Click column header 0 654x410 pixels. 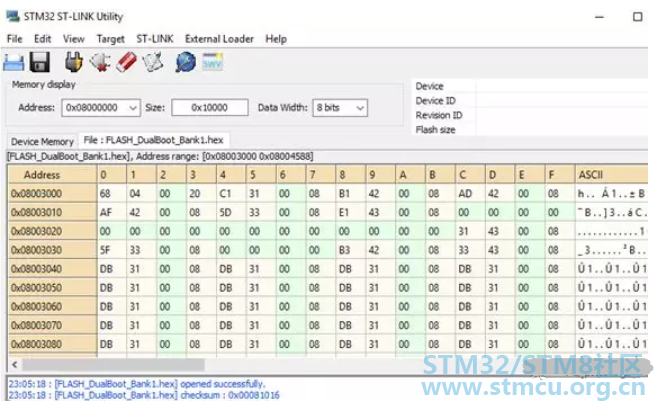112,175
